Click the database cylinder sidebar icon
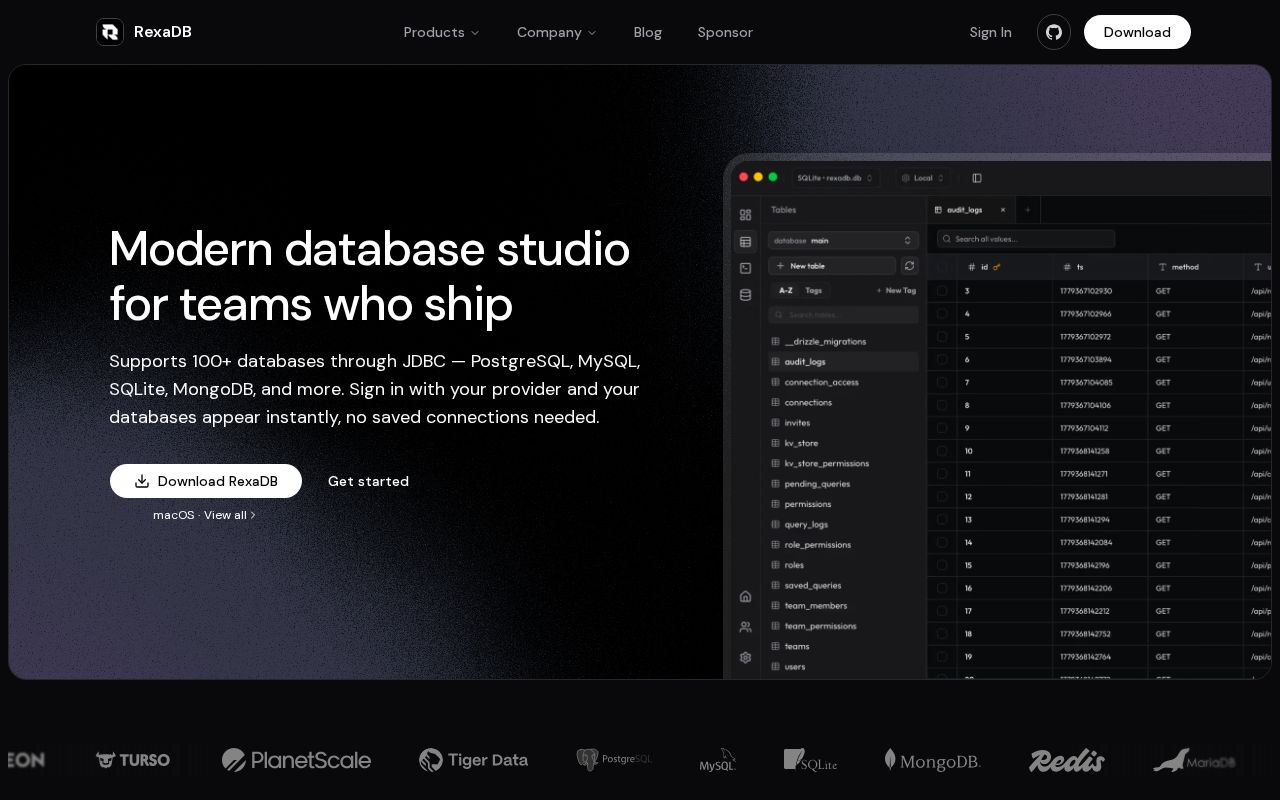Screen dimensions: 1280x800 [745, 295]
